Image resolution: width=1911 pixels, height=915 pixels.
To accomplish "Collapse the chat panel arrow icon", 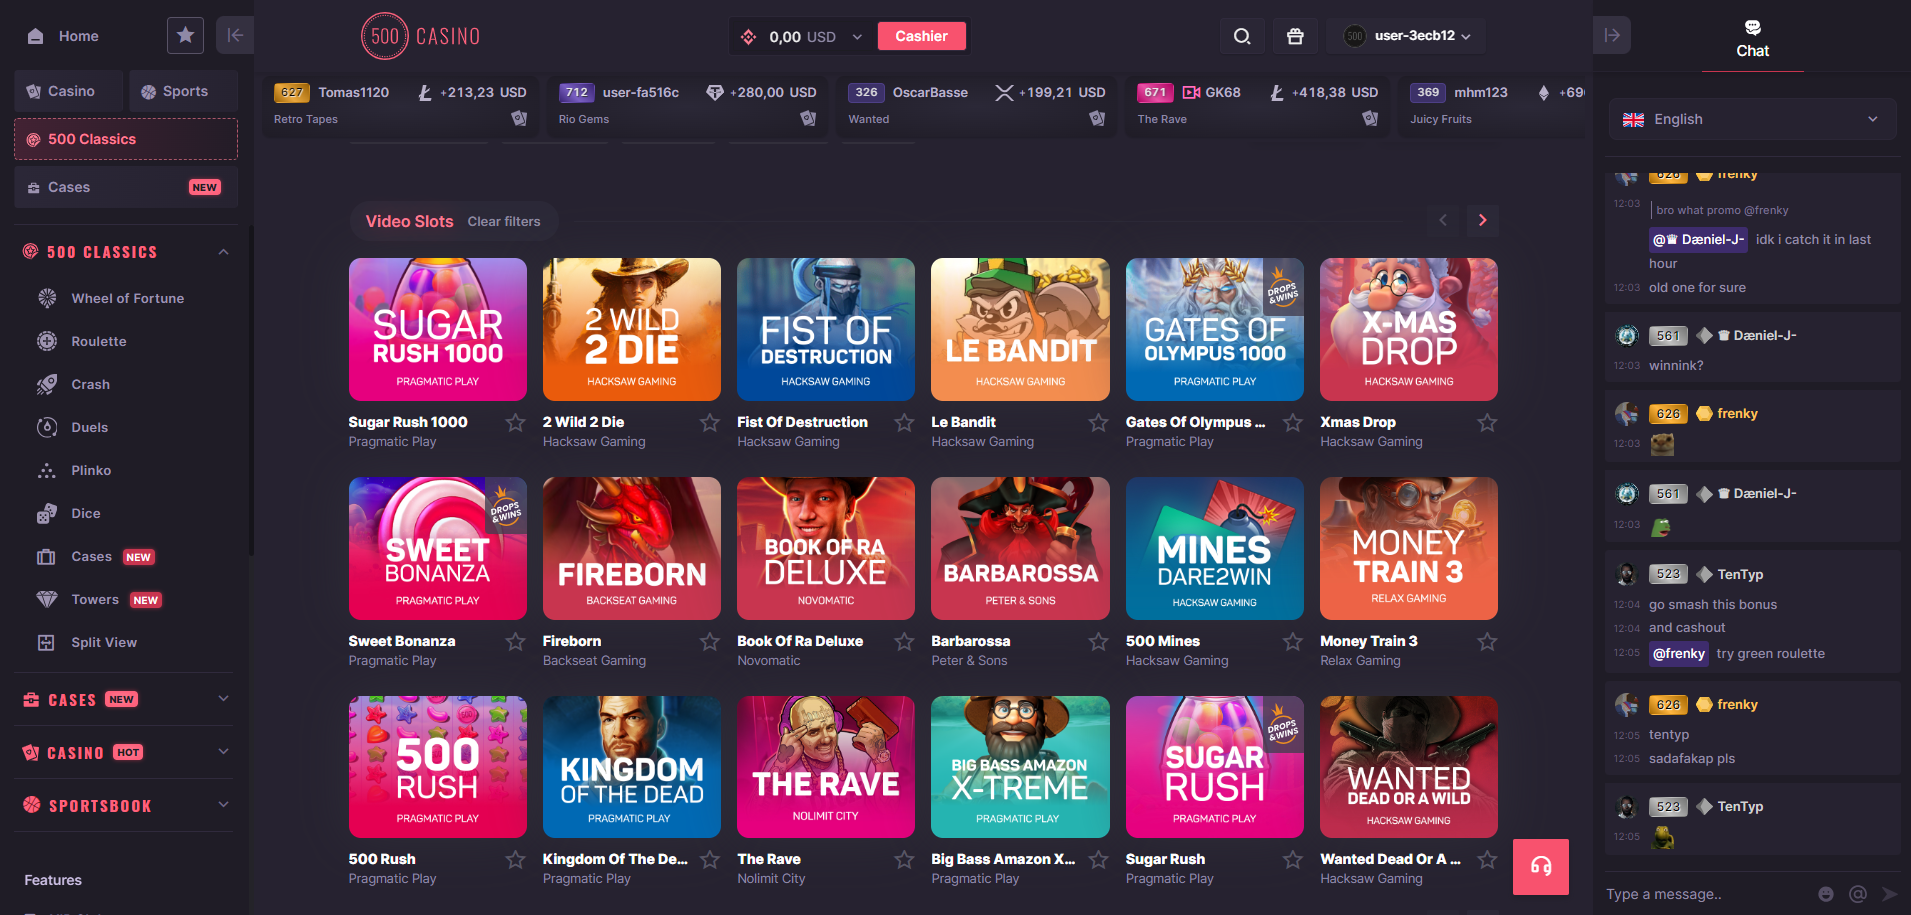I will point(1612,36).
